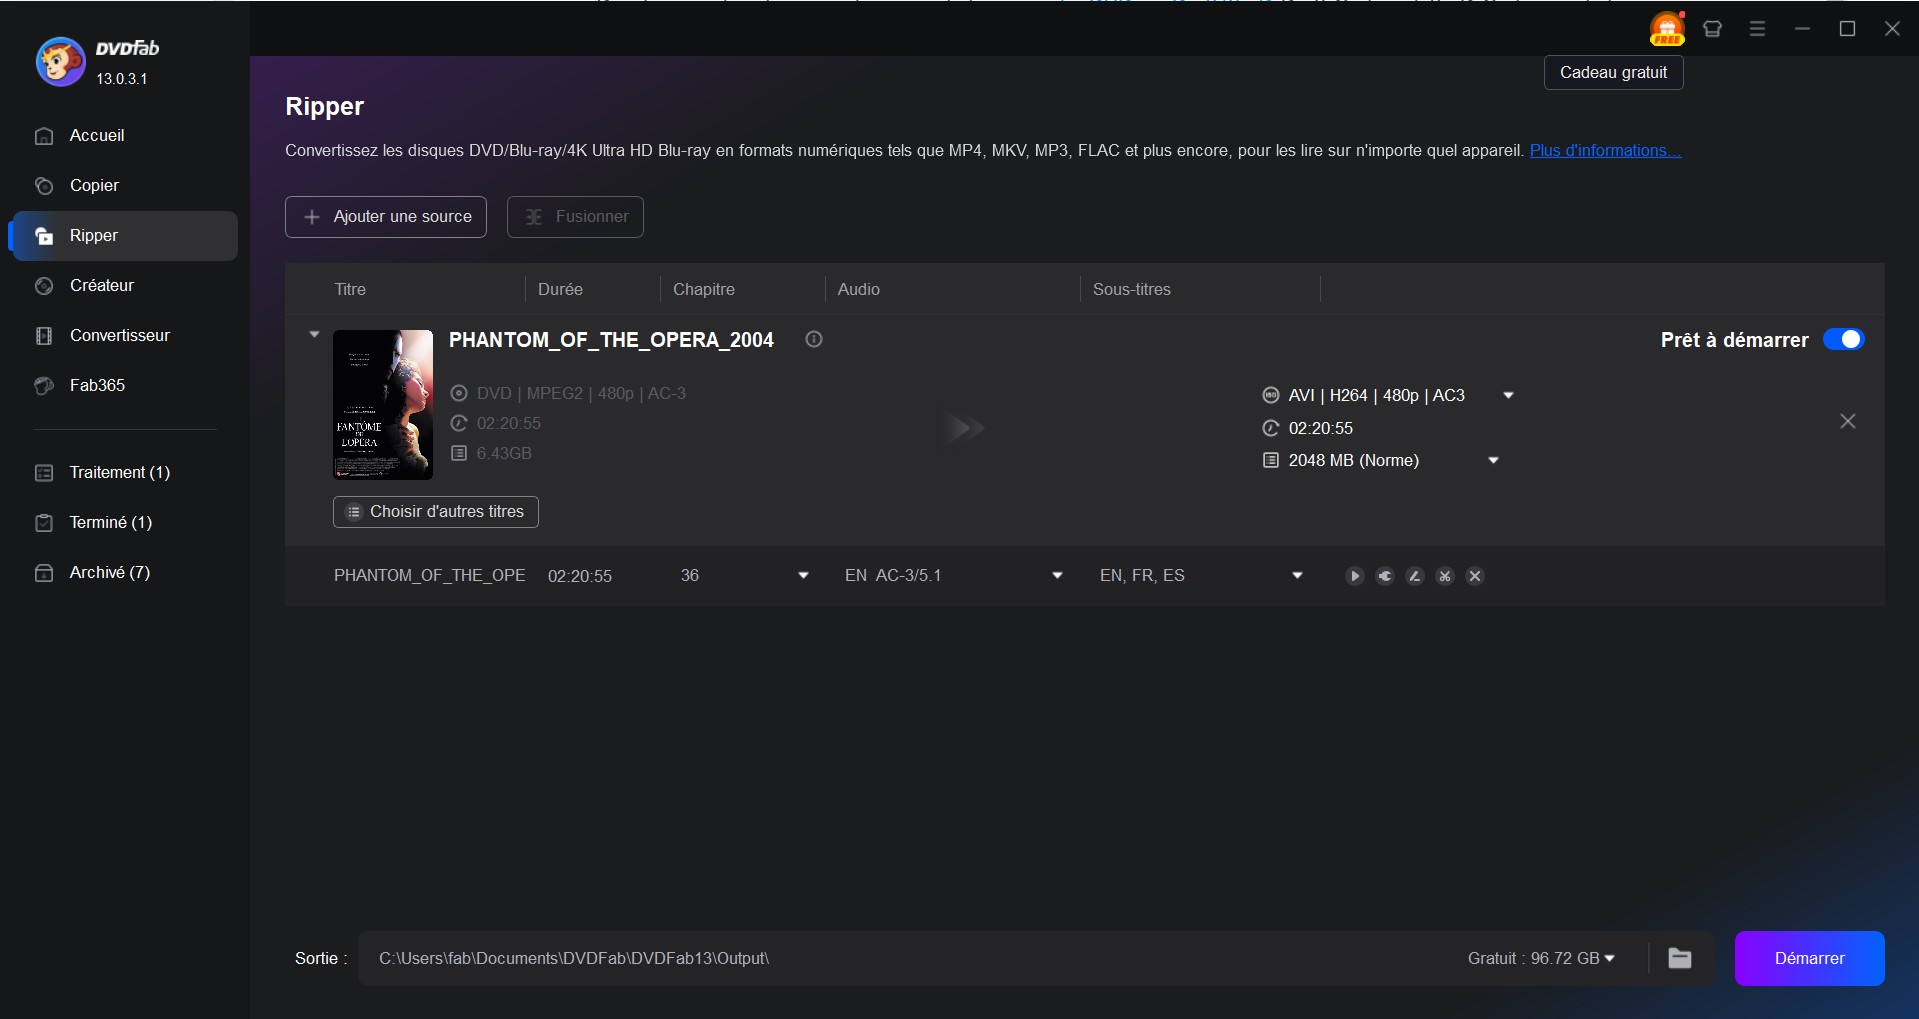Click Ajouter une source button

coord(386,217)
